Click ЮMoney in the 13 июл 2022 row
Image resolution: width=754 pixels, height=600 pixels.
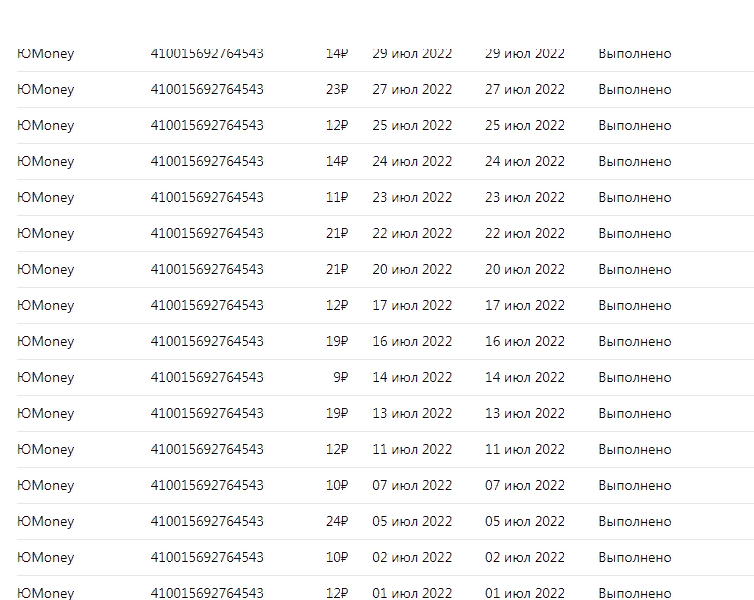click(46, 413)
